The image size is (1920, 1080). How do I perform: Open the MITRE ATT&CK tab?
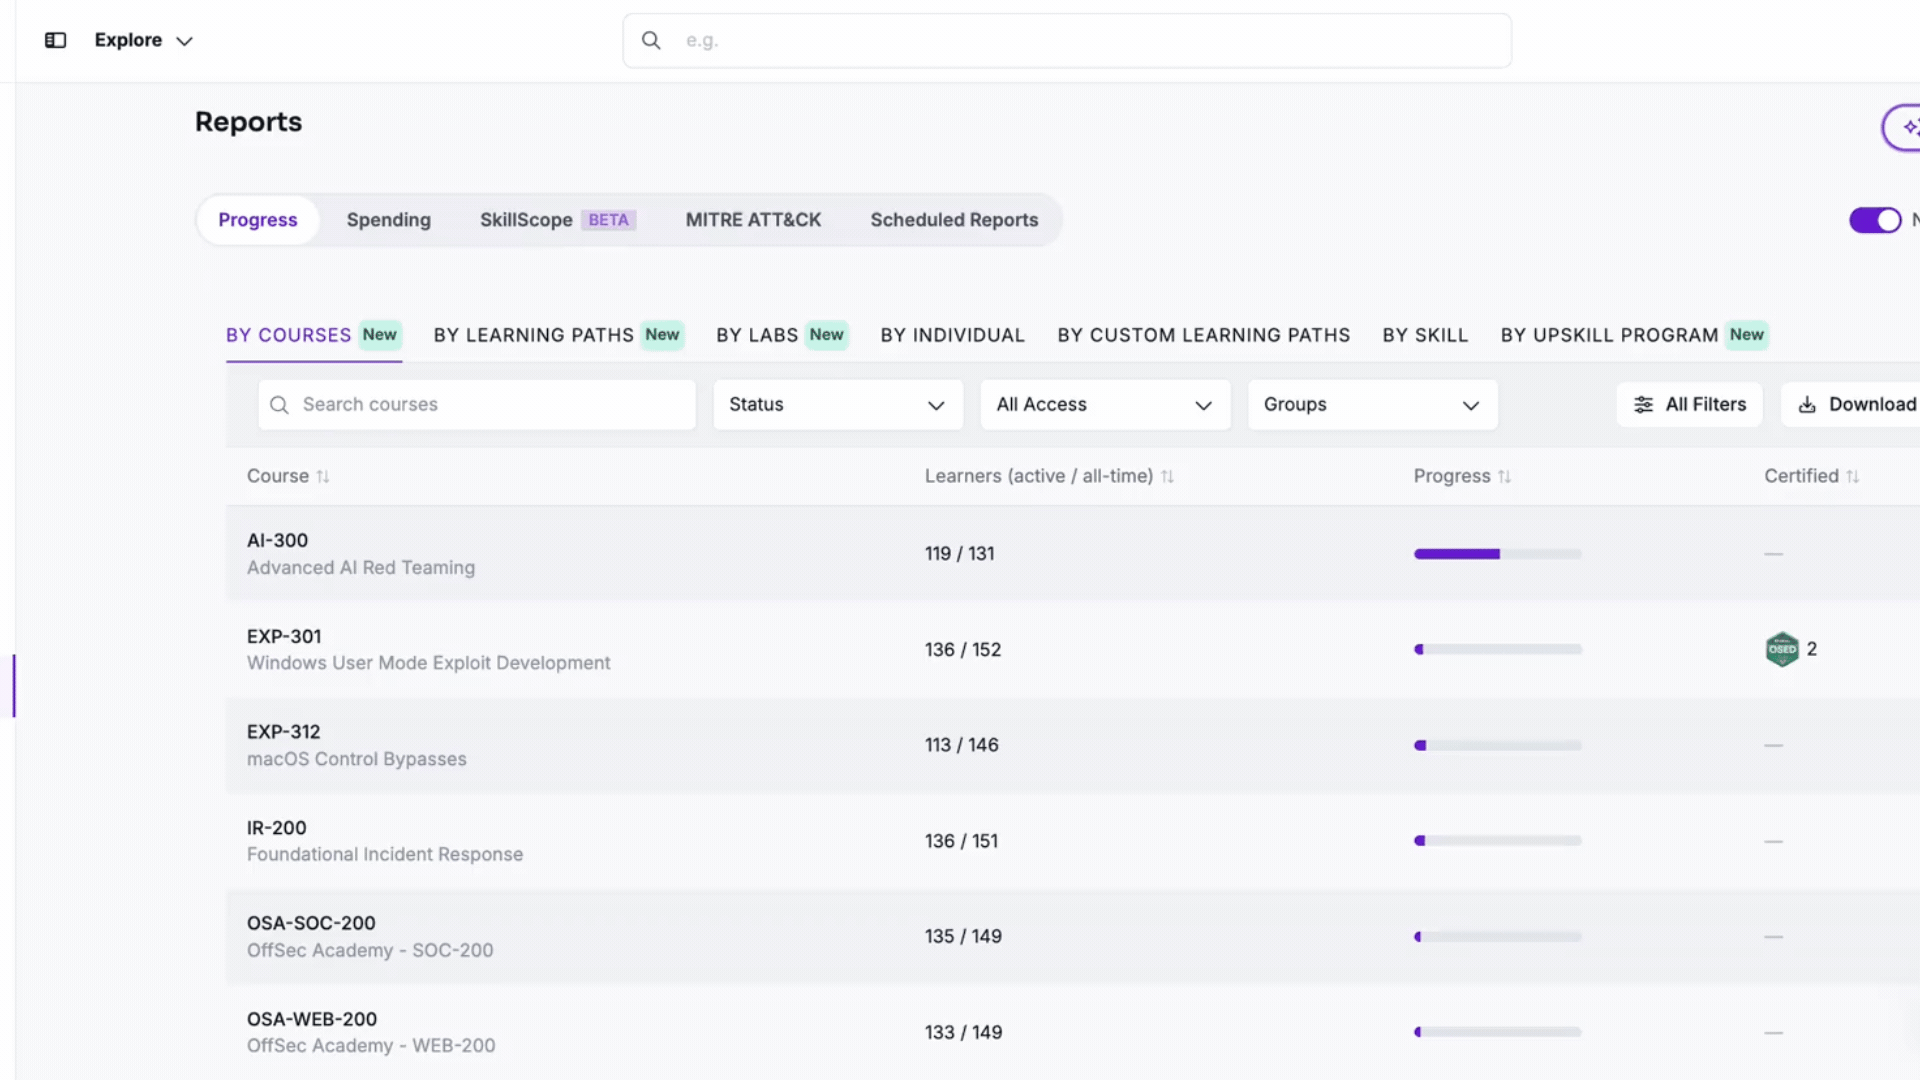tap(753, 220)
